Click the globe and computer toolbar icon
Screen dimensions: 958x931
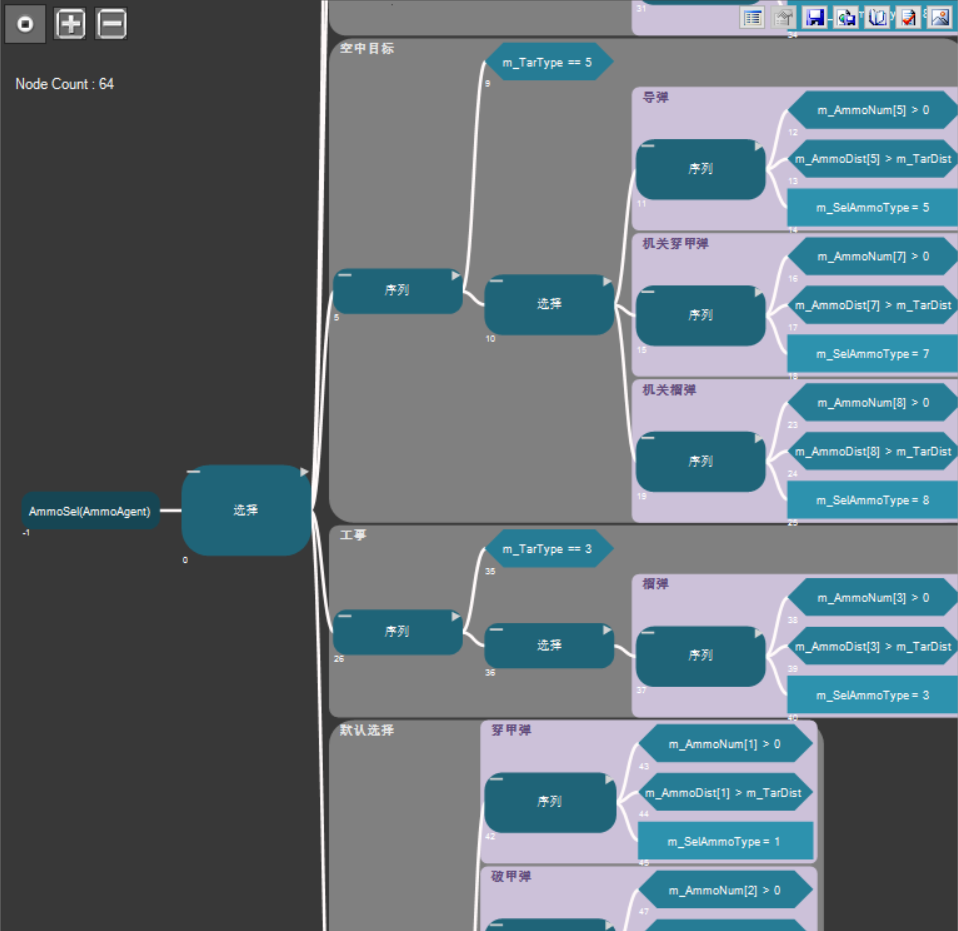(x=846, y=17)
